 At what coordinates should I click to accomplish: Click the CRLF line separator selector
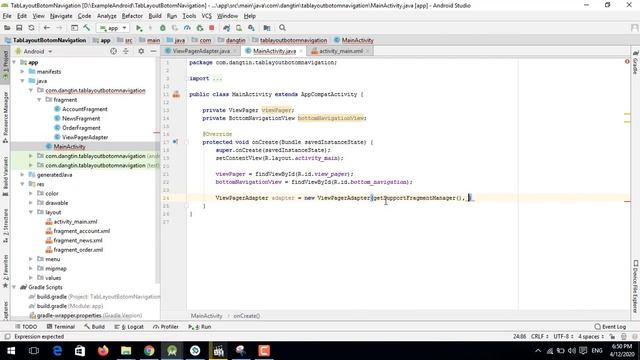[539, 336]
